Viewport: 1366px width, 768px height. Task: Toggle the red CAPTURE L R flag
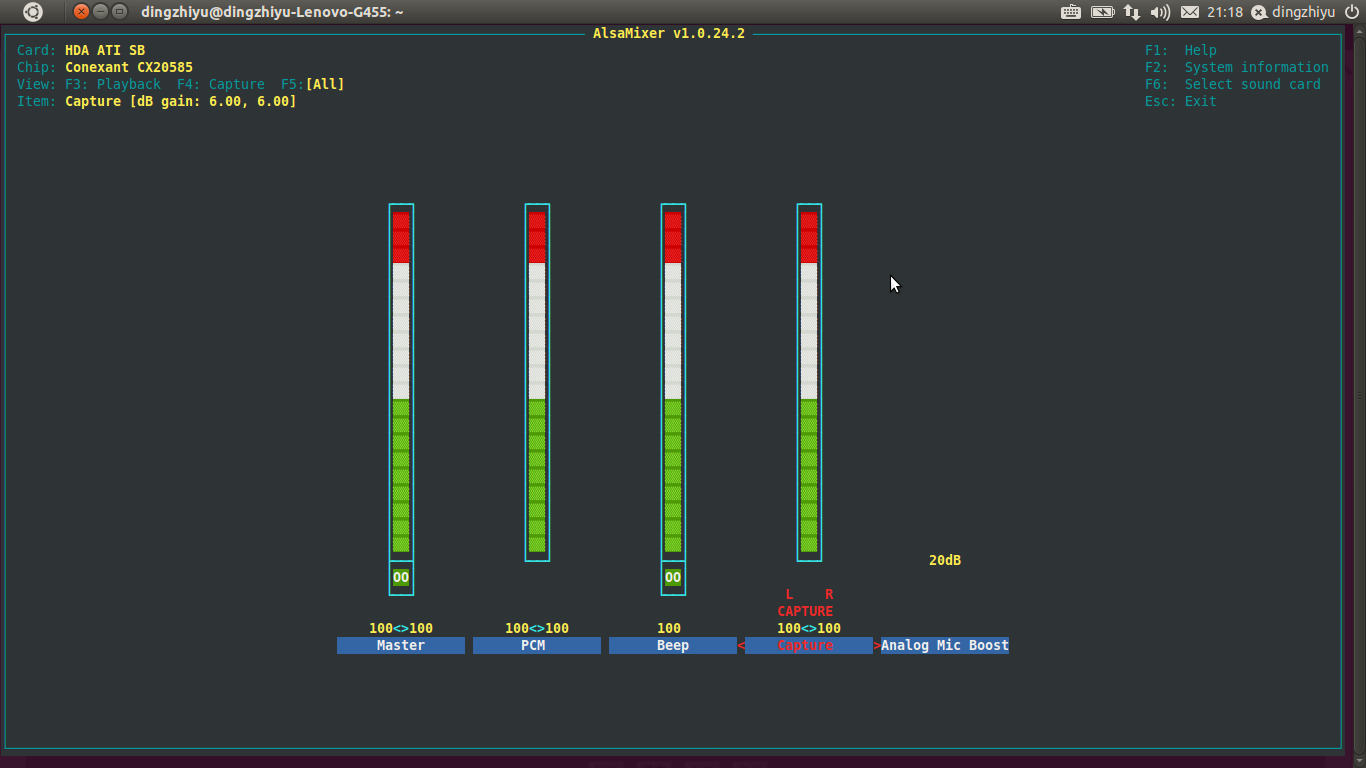pyautogui.click(x=805, y=603)
